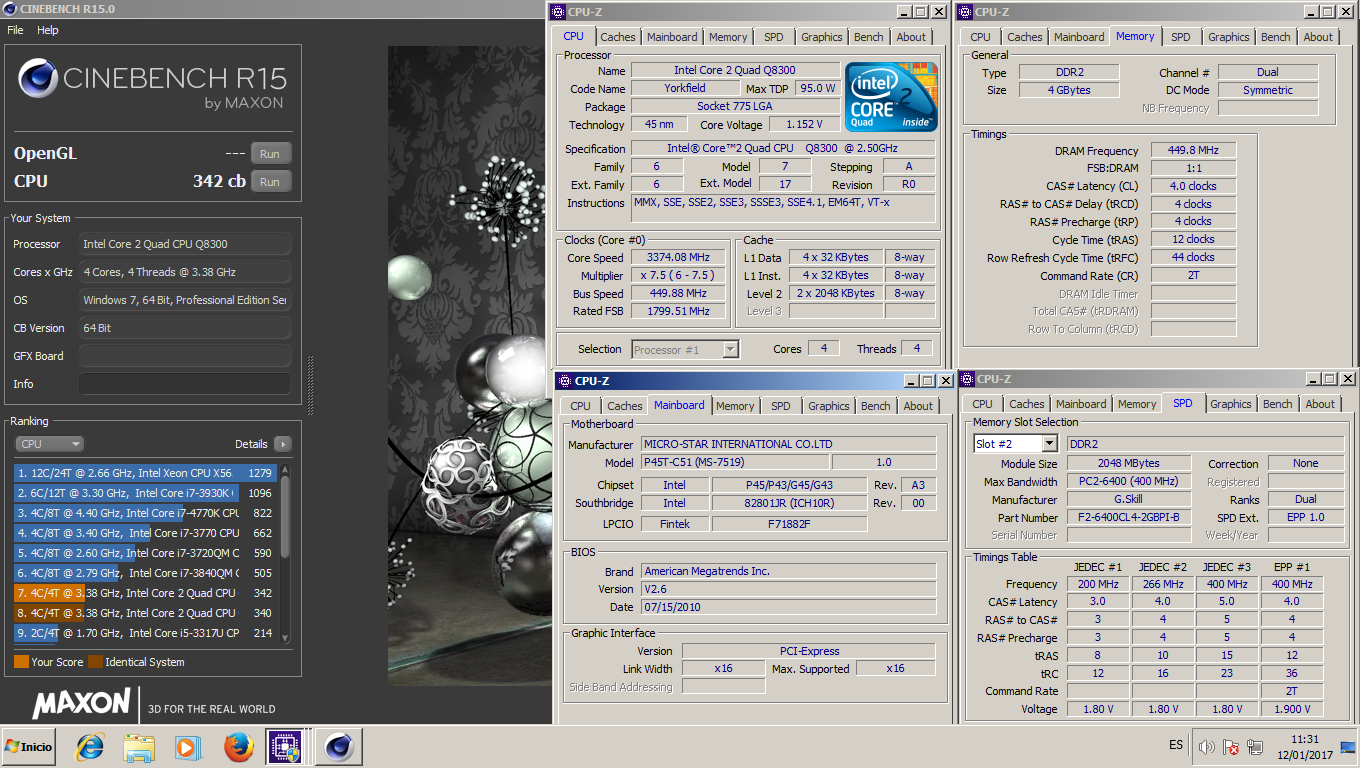Screen dimensions: 1360x768
Task: Open the CPU ranking type dropdown
Action: tap(50, 444)
